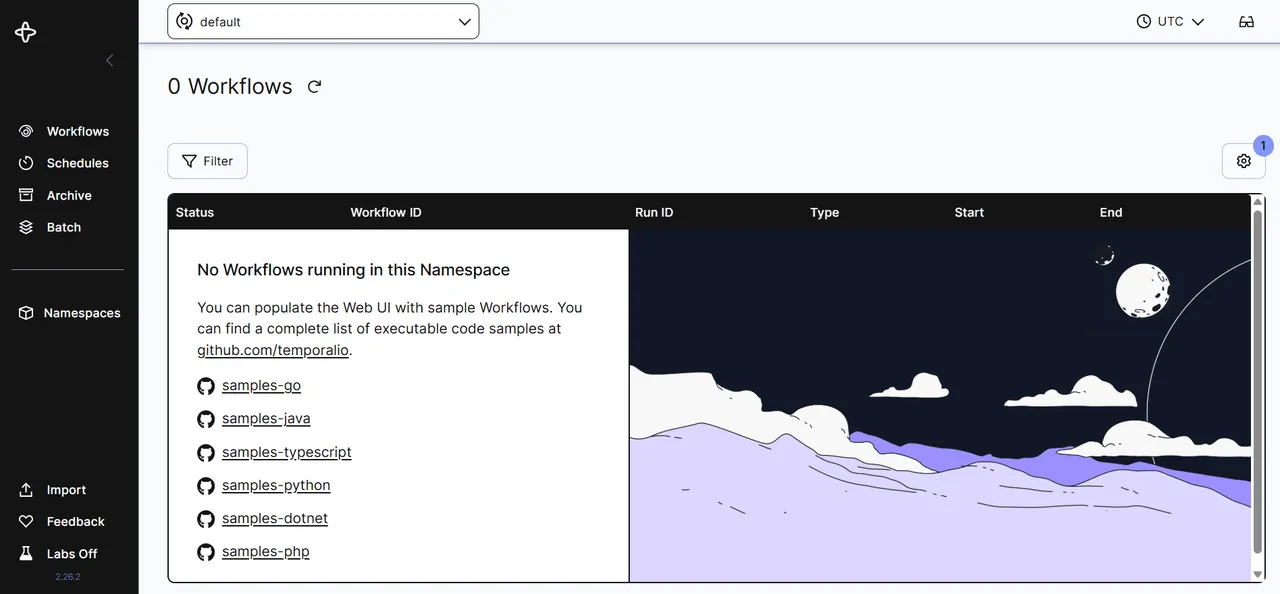Open the samples-go link
The height and width of the screenshot is (594, 1280).
pos(261,385)
